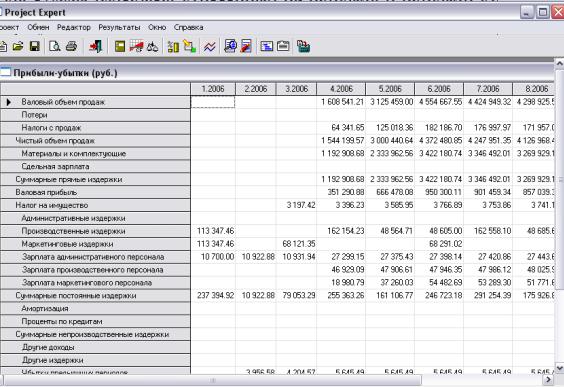Open the Справка menu
The height and width of the screenshot is (387, 564).
[188, 27]
